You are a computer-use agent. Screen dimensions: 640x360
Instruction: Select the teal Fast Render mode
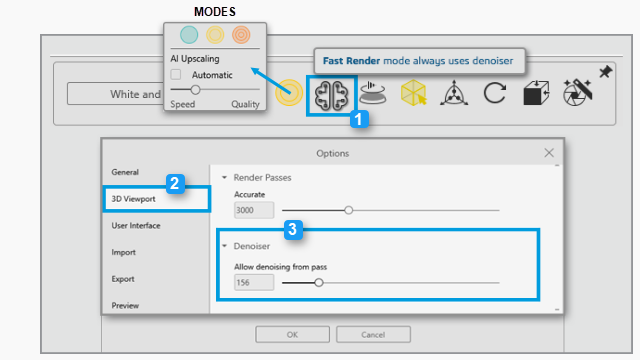(189, 35)
